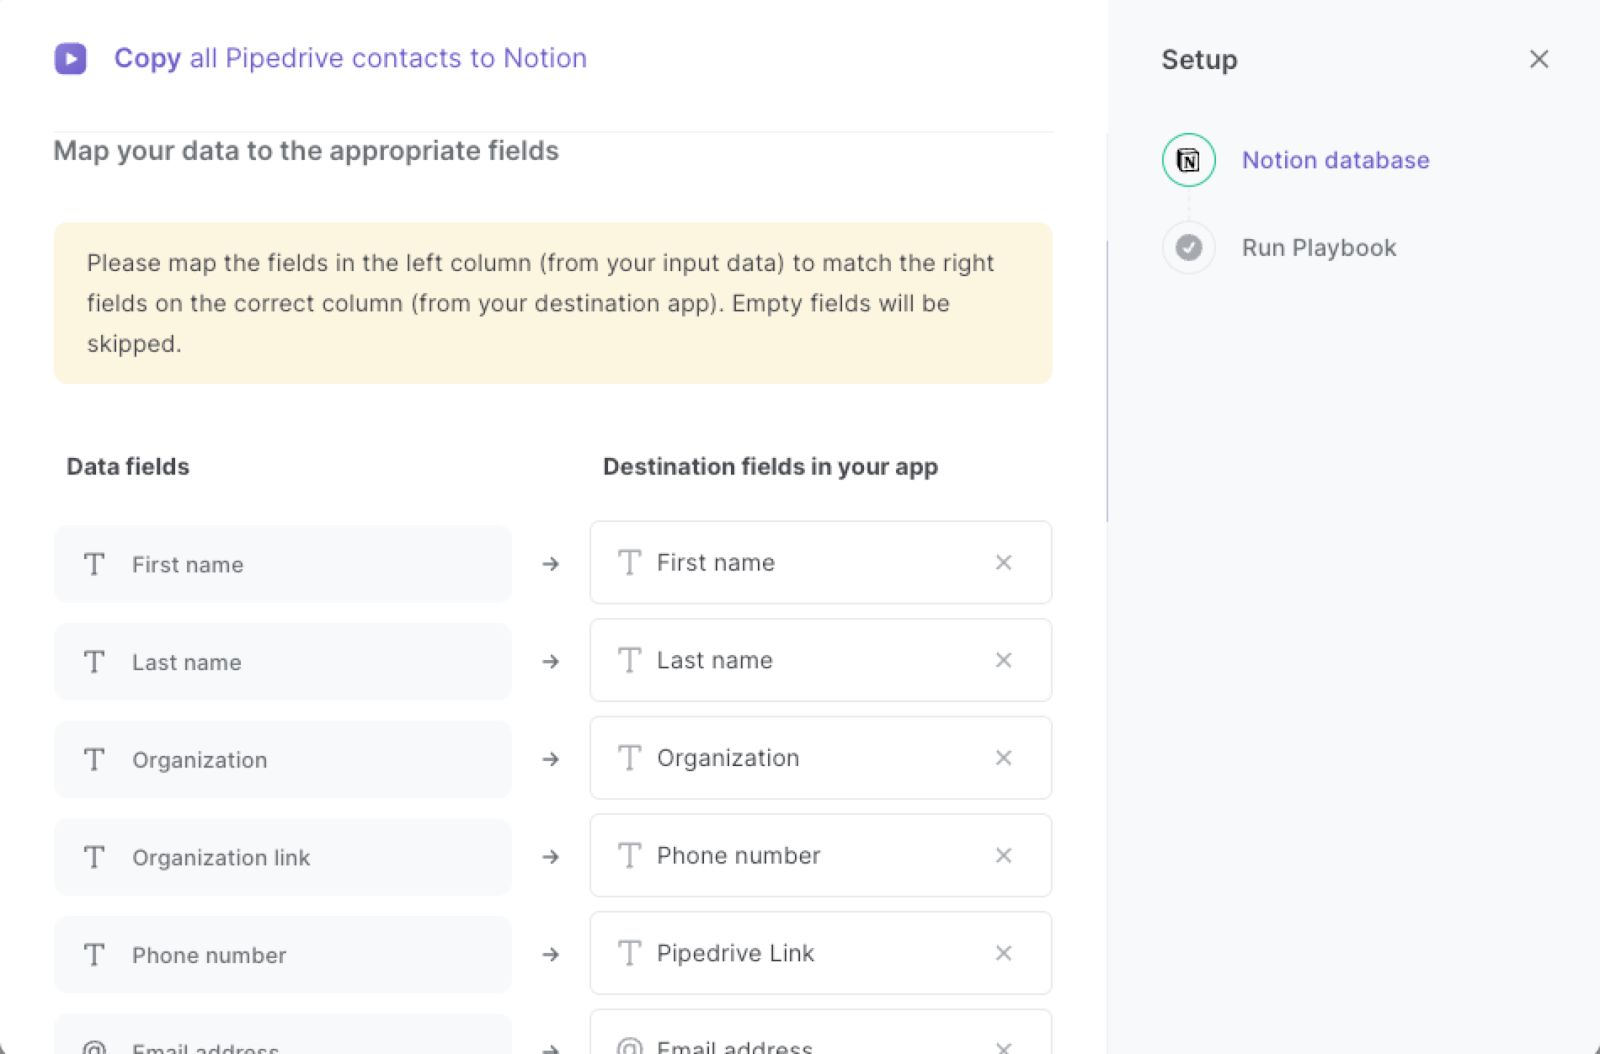Click the yellow mapping instructions notice

click(x=553, y=303)
